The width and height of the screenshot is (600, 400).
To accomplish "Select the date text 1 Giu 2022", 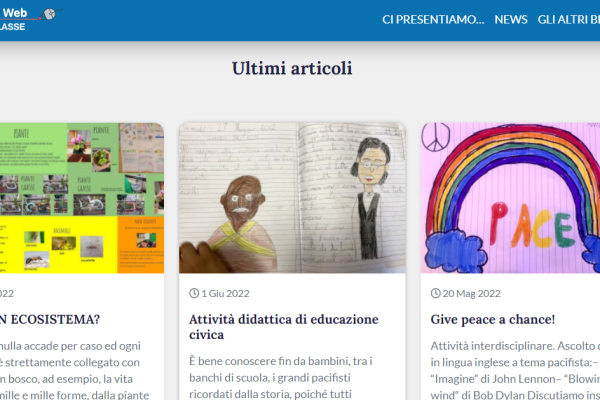I will [225, 294].
